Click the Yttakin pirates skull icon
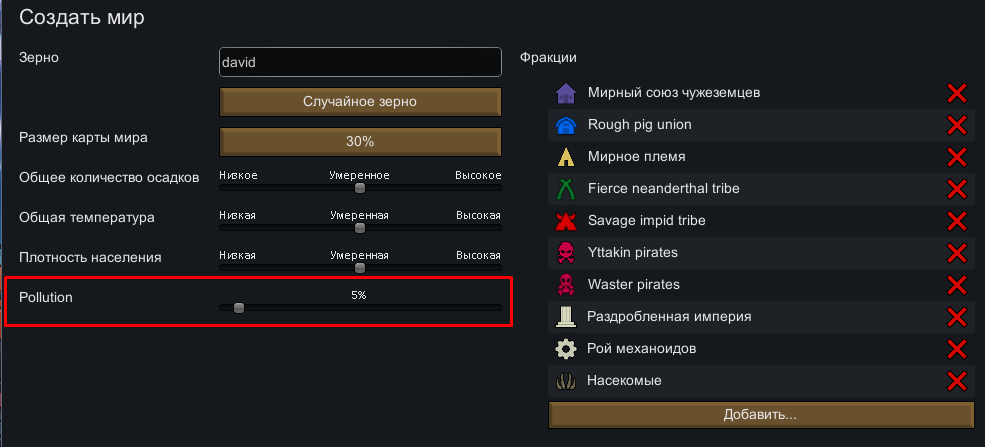The image size is (985, 447). click(565, 253)
